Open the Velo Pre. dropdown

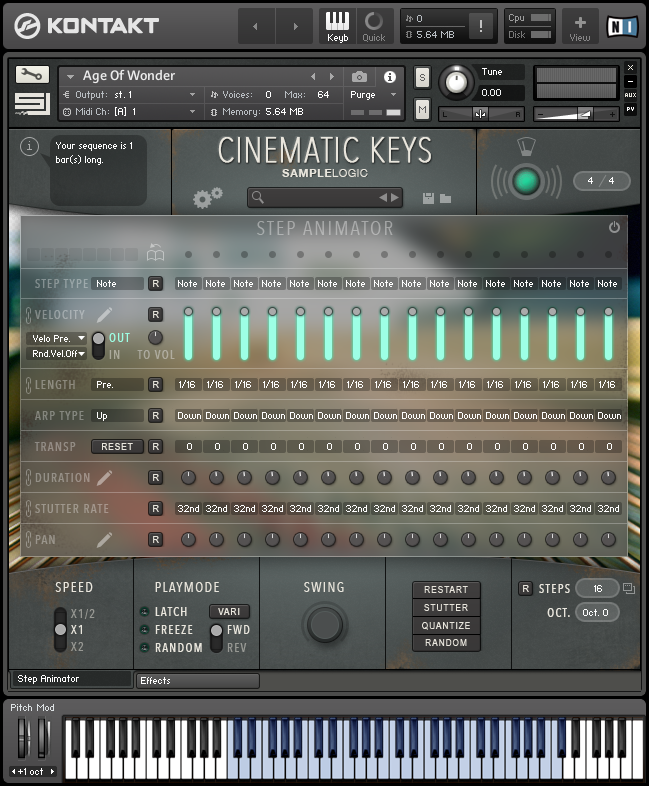pyautogui.click(x=56, y=338)
